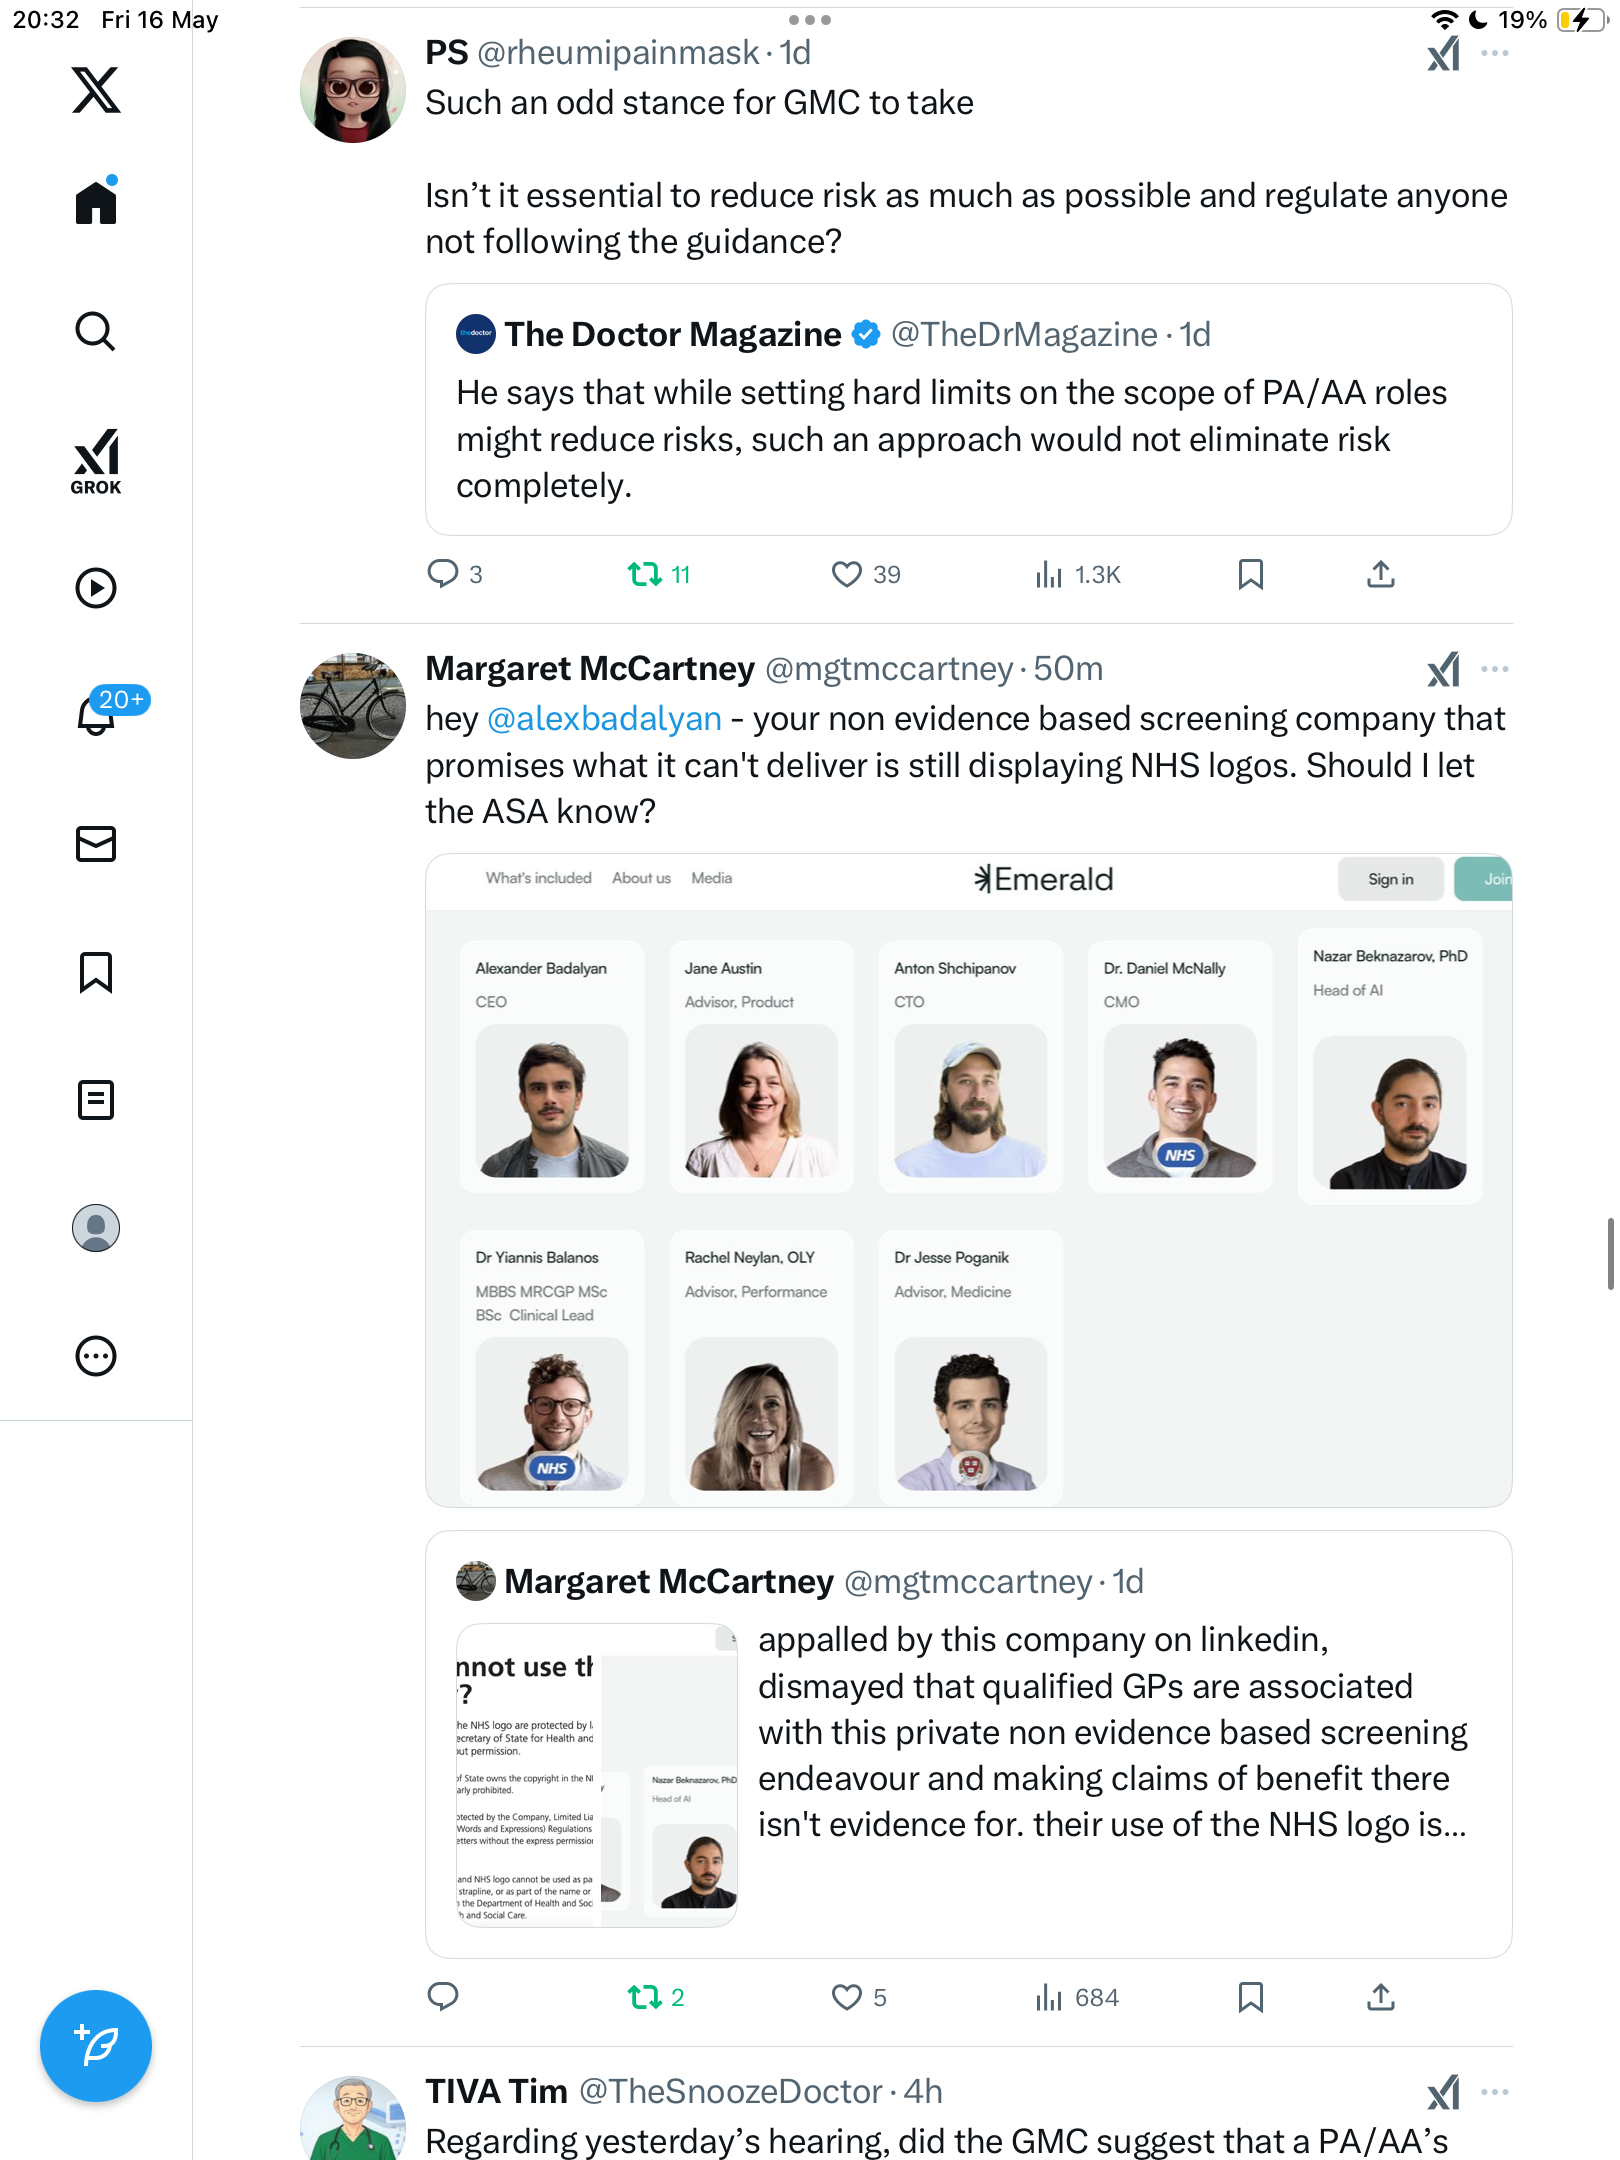Viewport: 1620px width, 2160px height.
Task: Bookmark Margaret McCartney's post
Action: coord(1251,1997)
